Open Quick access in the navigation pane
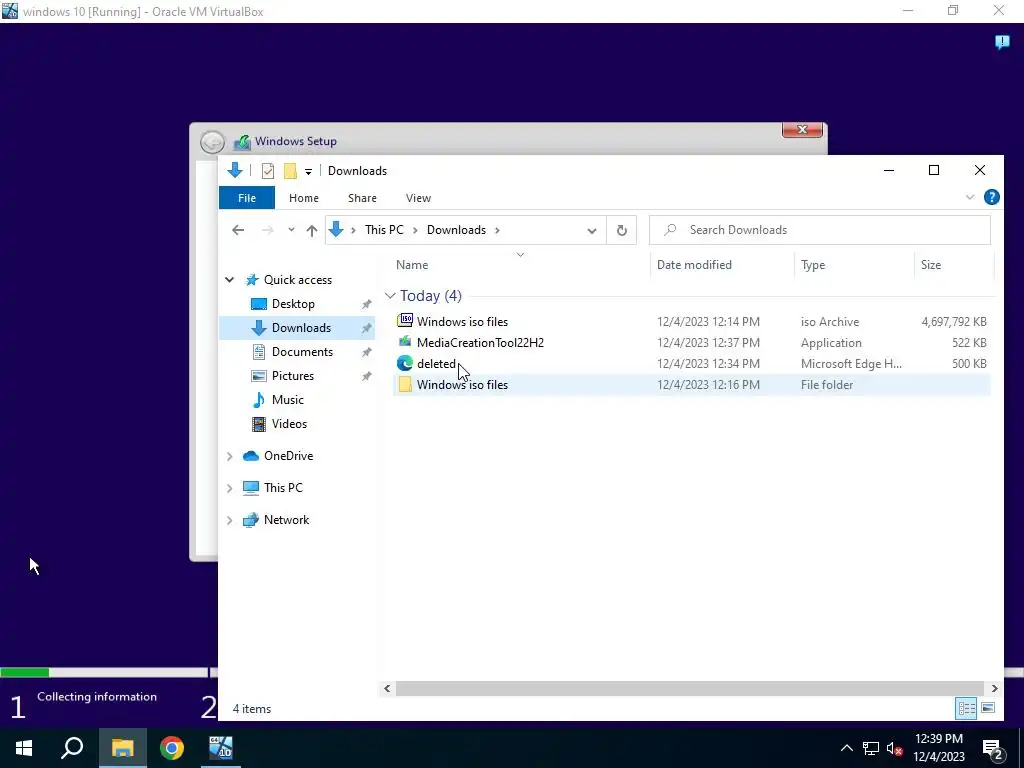 pyautogui.click(x=298, y=280)
